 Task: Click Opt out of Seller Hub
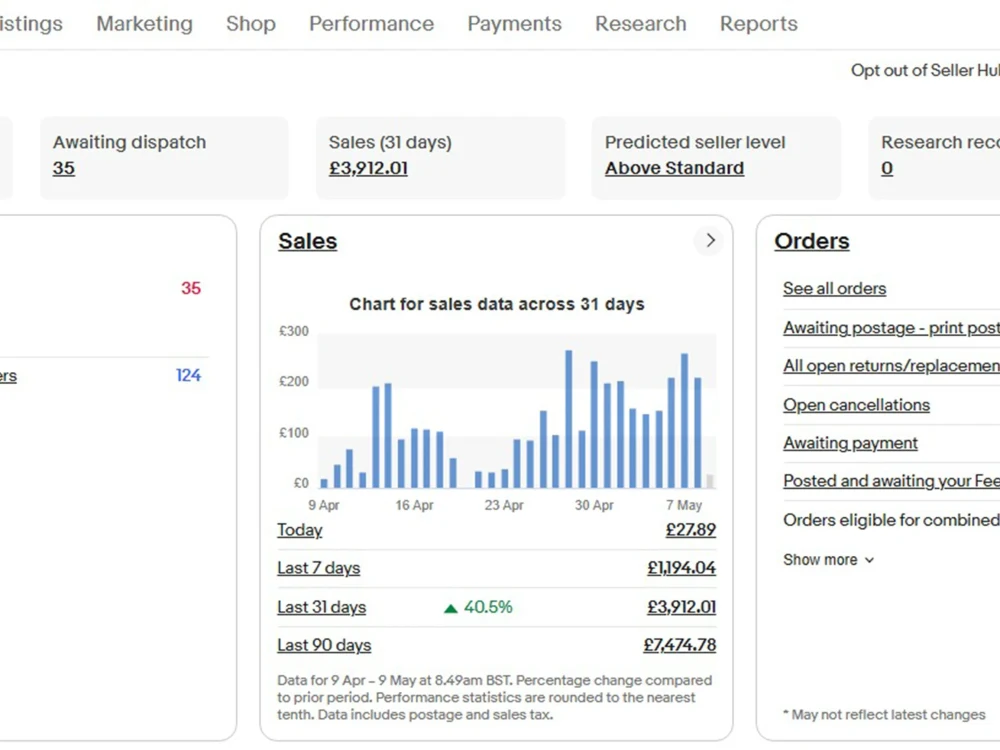[925, 70]
